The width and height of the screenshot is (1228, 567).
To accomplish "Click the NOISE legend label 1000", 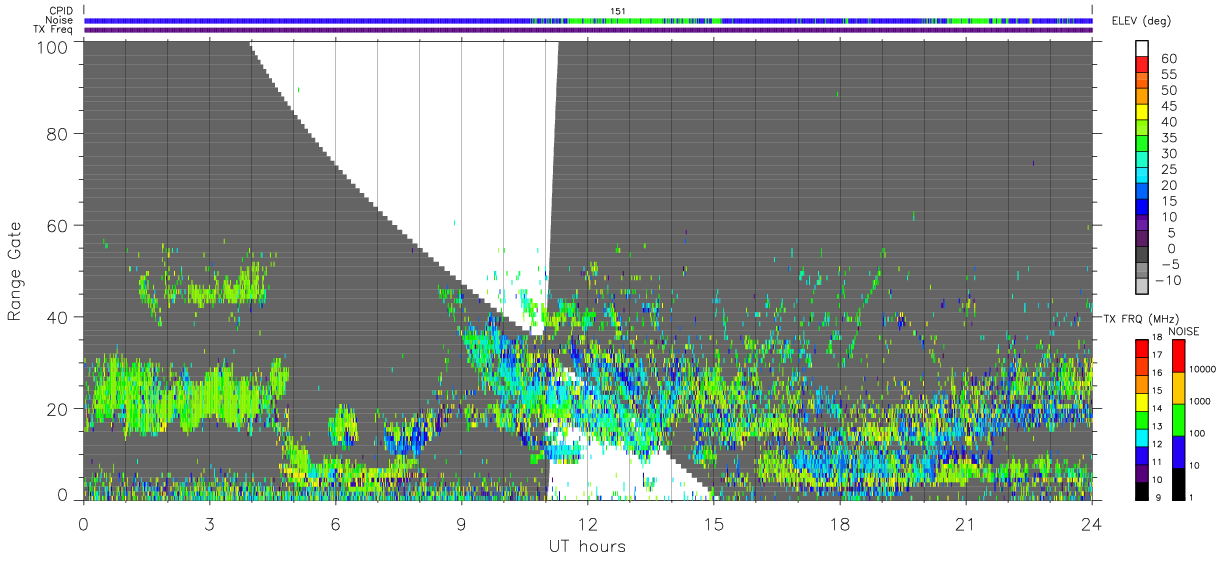I will [x=1199, y=402].
